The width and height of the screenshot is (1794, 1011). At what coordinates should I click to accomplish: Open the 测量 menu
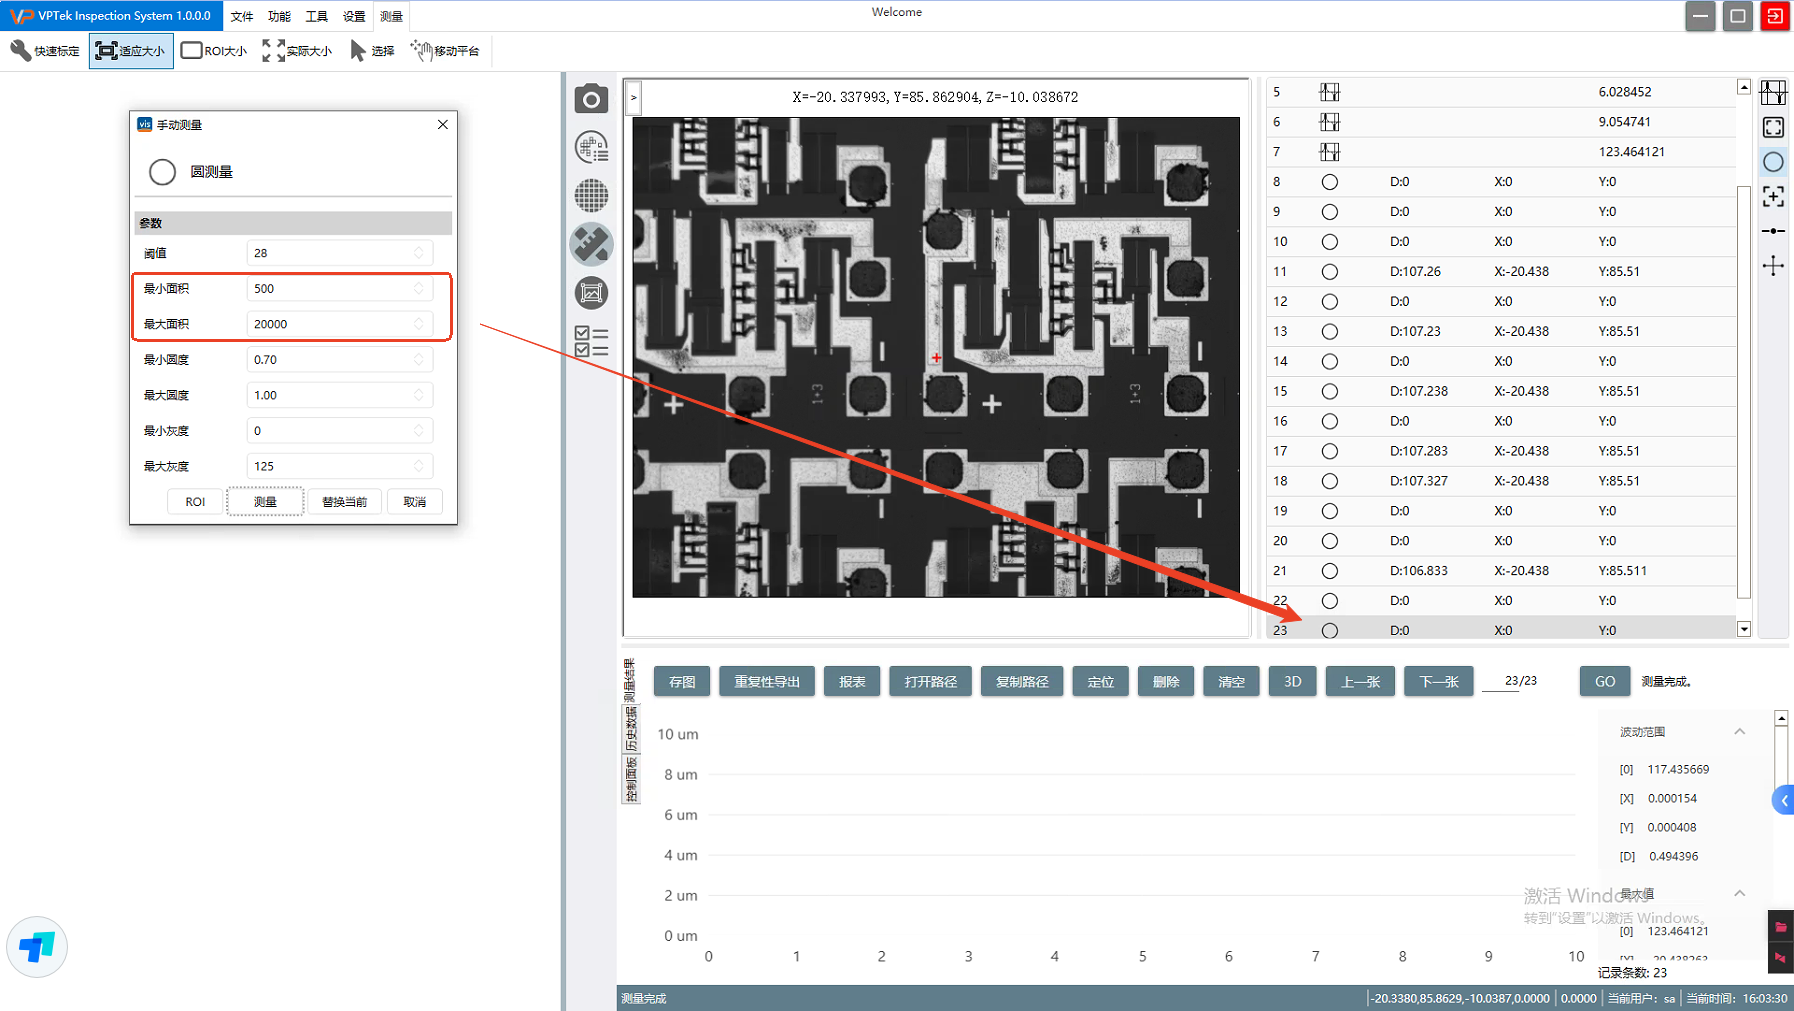pyautogui.click(x=391, y=16)
